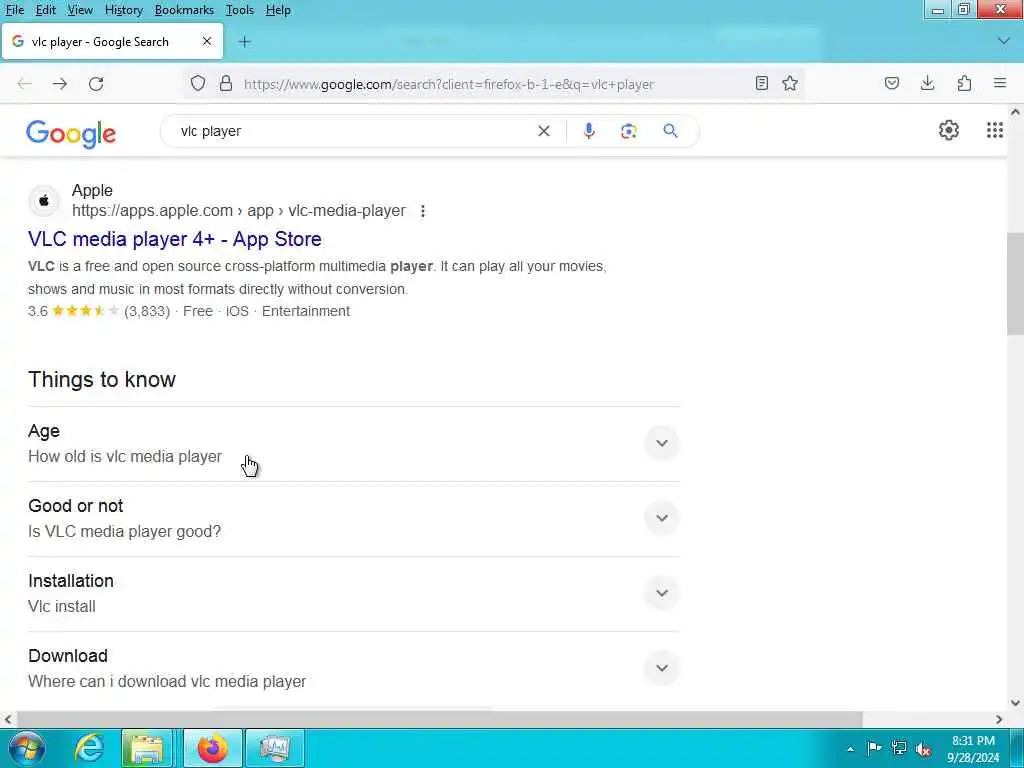1024x768 pixels.
Task: Open a new tab
Action: click(x=244, y=42)
